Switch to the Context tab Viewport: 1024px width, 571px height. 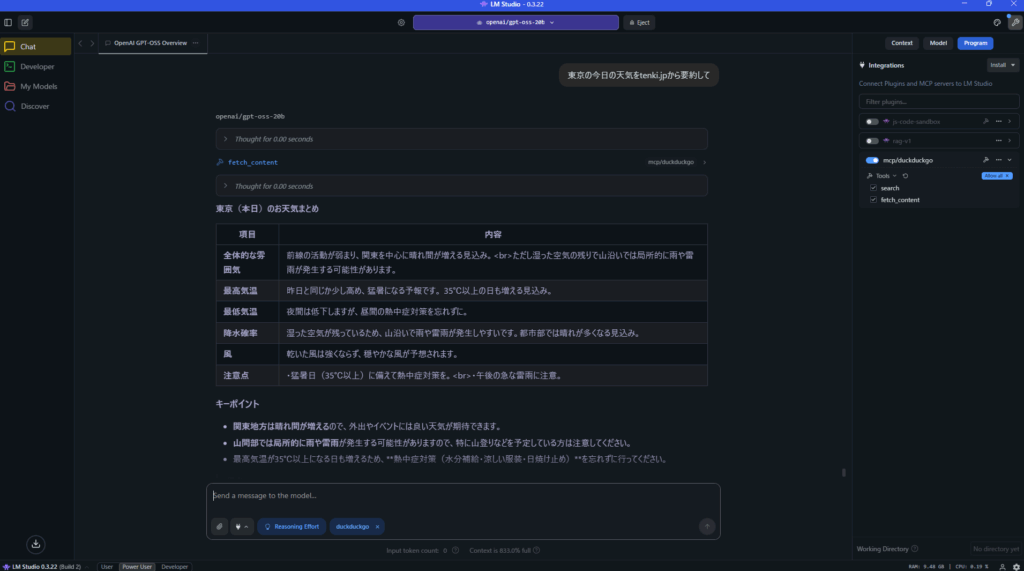tap(902, 43)
